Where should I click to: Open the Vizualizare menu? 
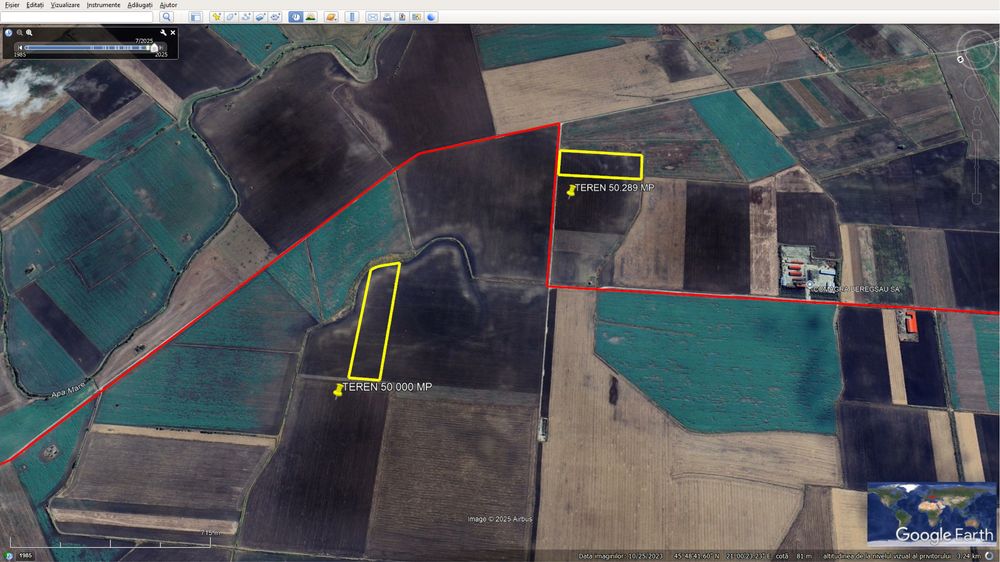tap(65, 5)
